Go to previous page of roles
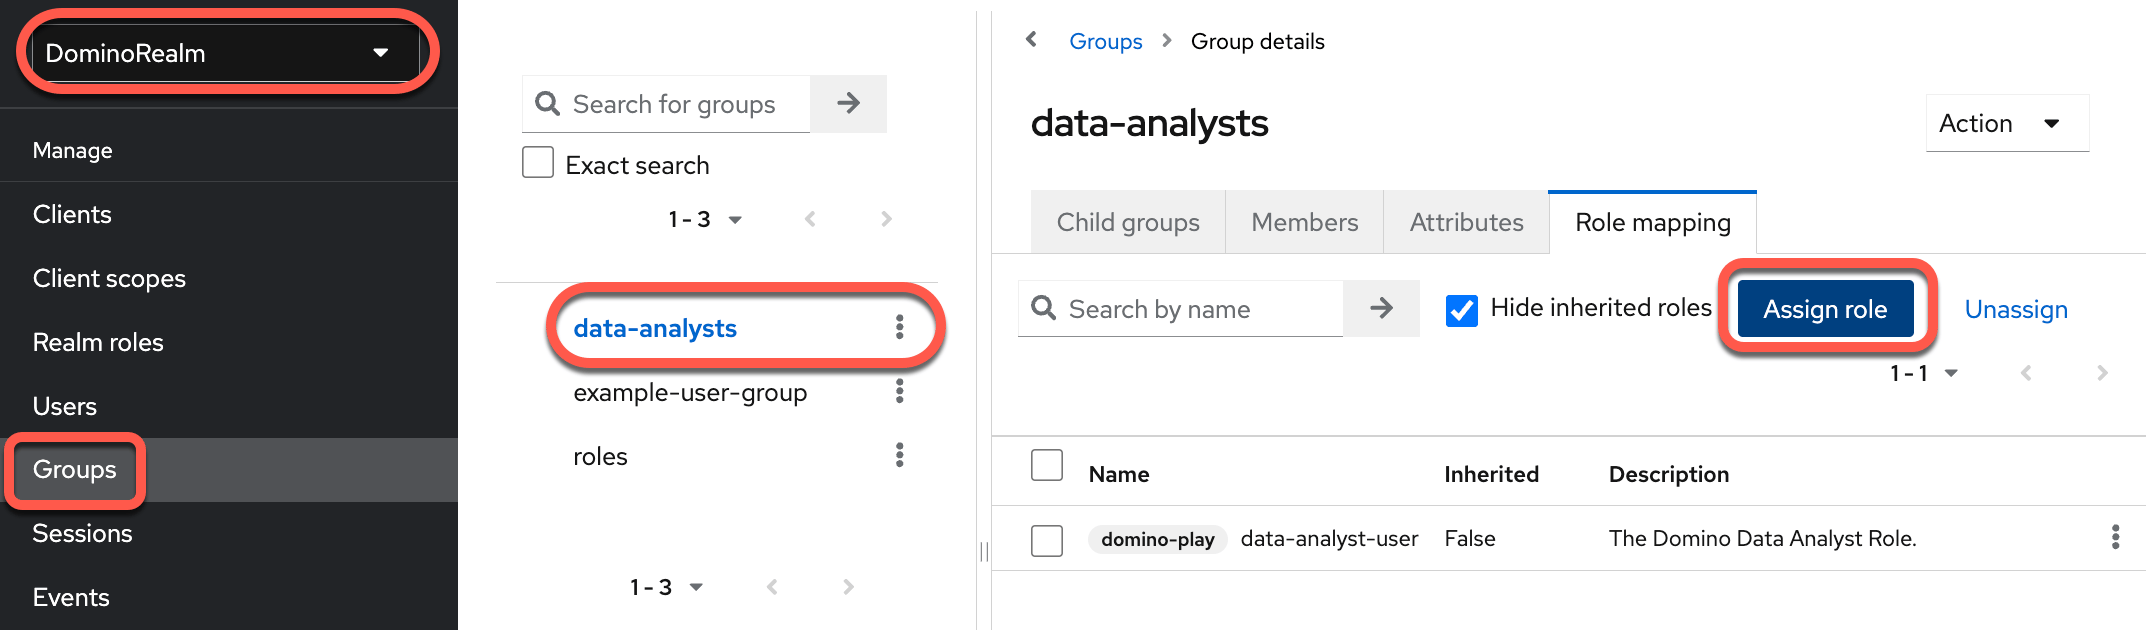This screenshot has height=630, width=2146. [x=2026, y=373]
